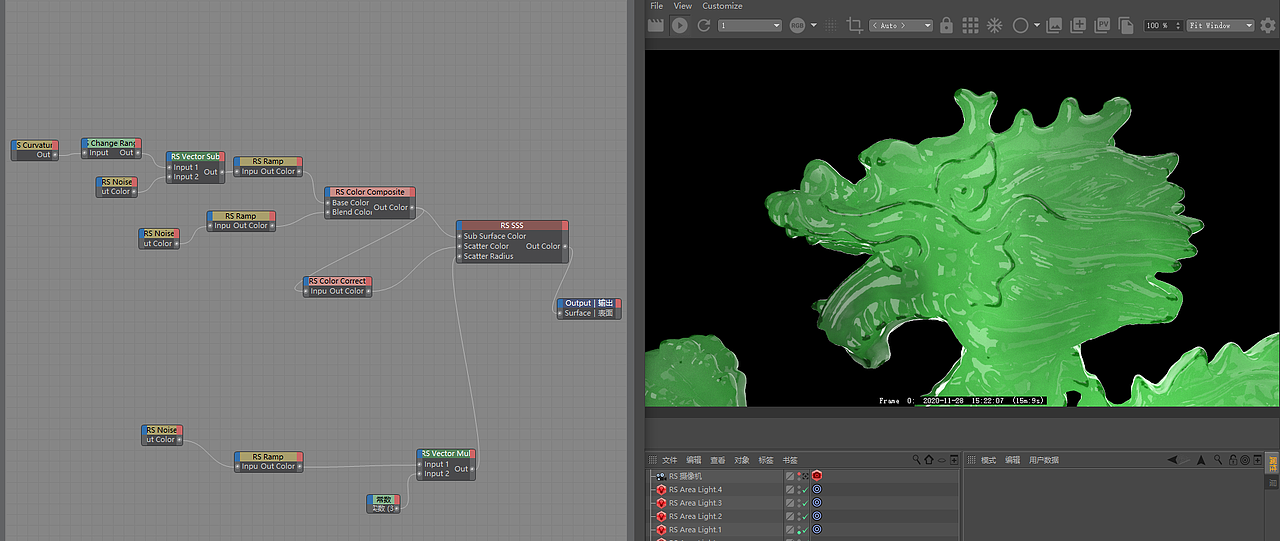Open the 文件 menu in object manager
Image resolution: width=1280 pixels, height=541 pixels.
point(670,460)
